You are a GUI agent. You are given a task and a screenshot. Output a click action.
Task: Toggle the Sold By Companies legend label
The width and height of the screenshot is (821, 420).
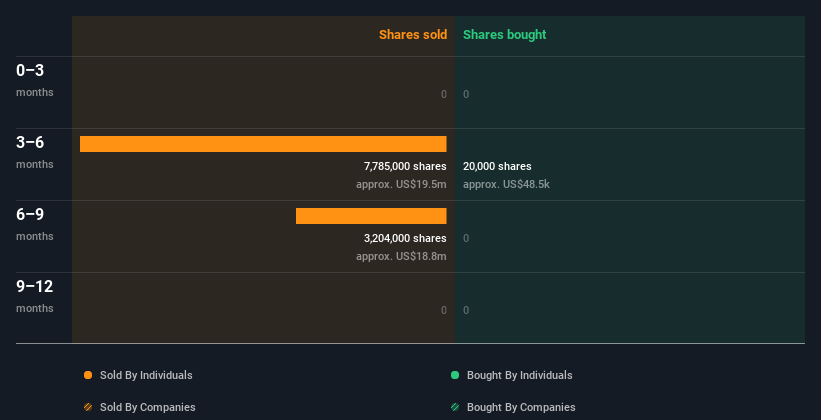pyautogui.click(x=147, y=407)
